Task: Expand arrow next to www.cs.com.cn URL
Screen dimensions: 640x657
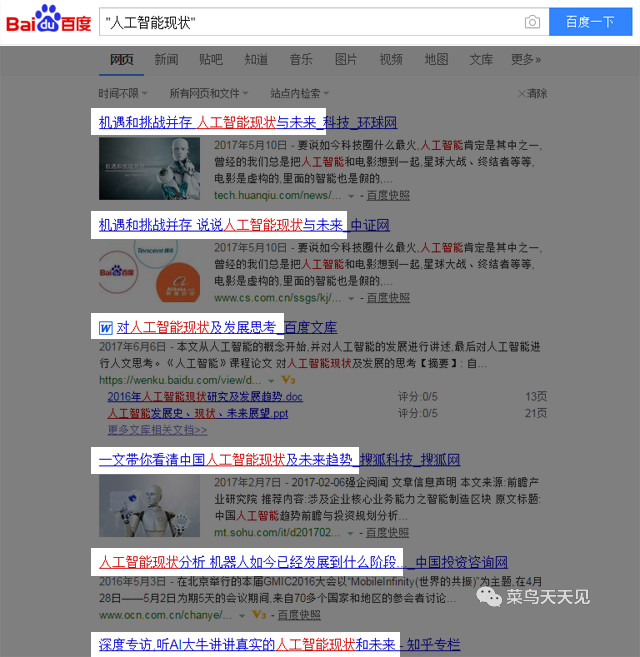Action: pyautogui.click(x=351, y=298)
